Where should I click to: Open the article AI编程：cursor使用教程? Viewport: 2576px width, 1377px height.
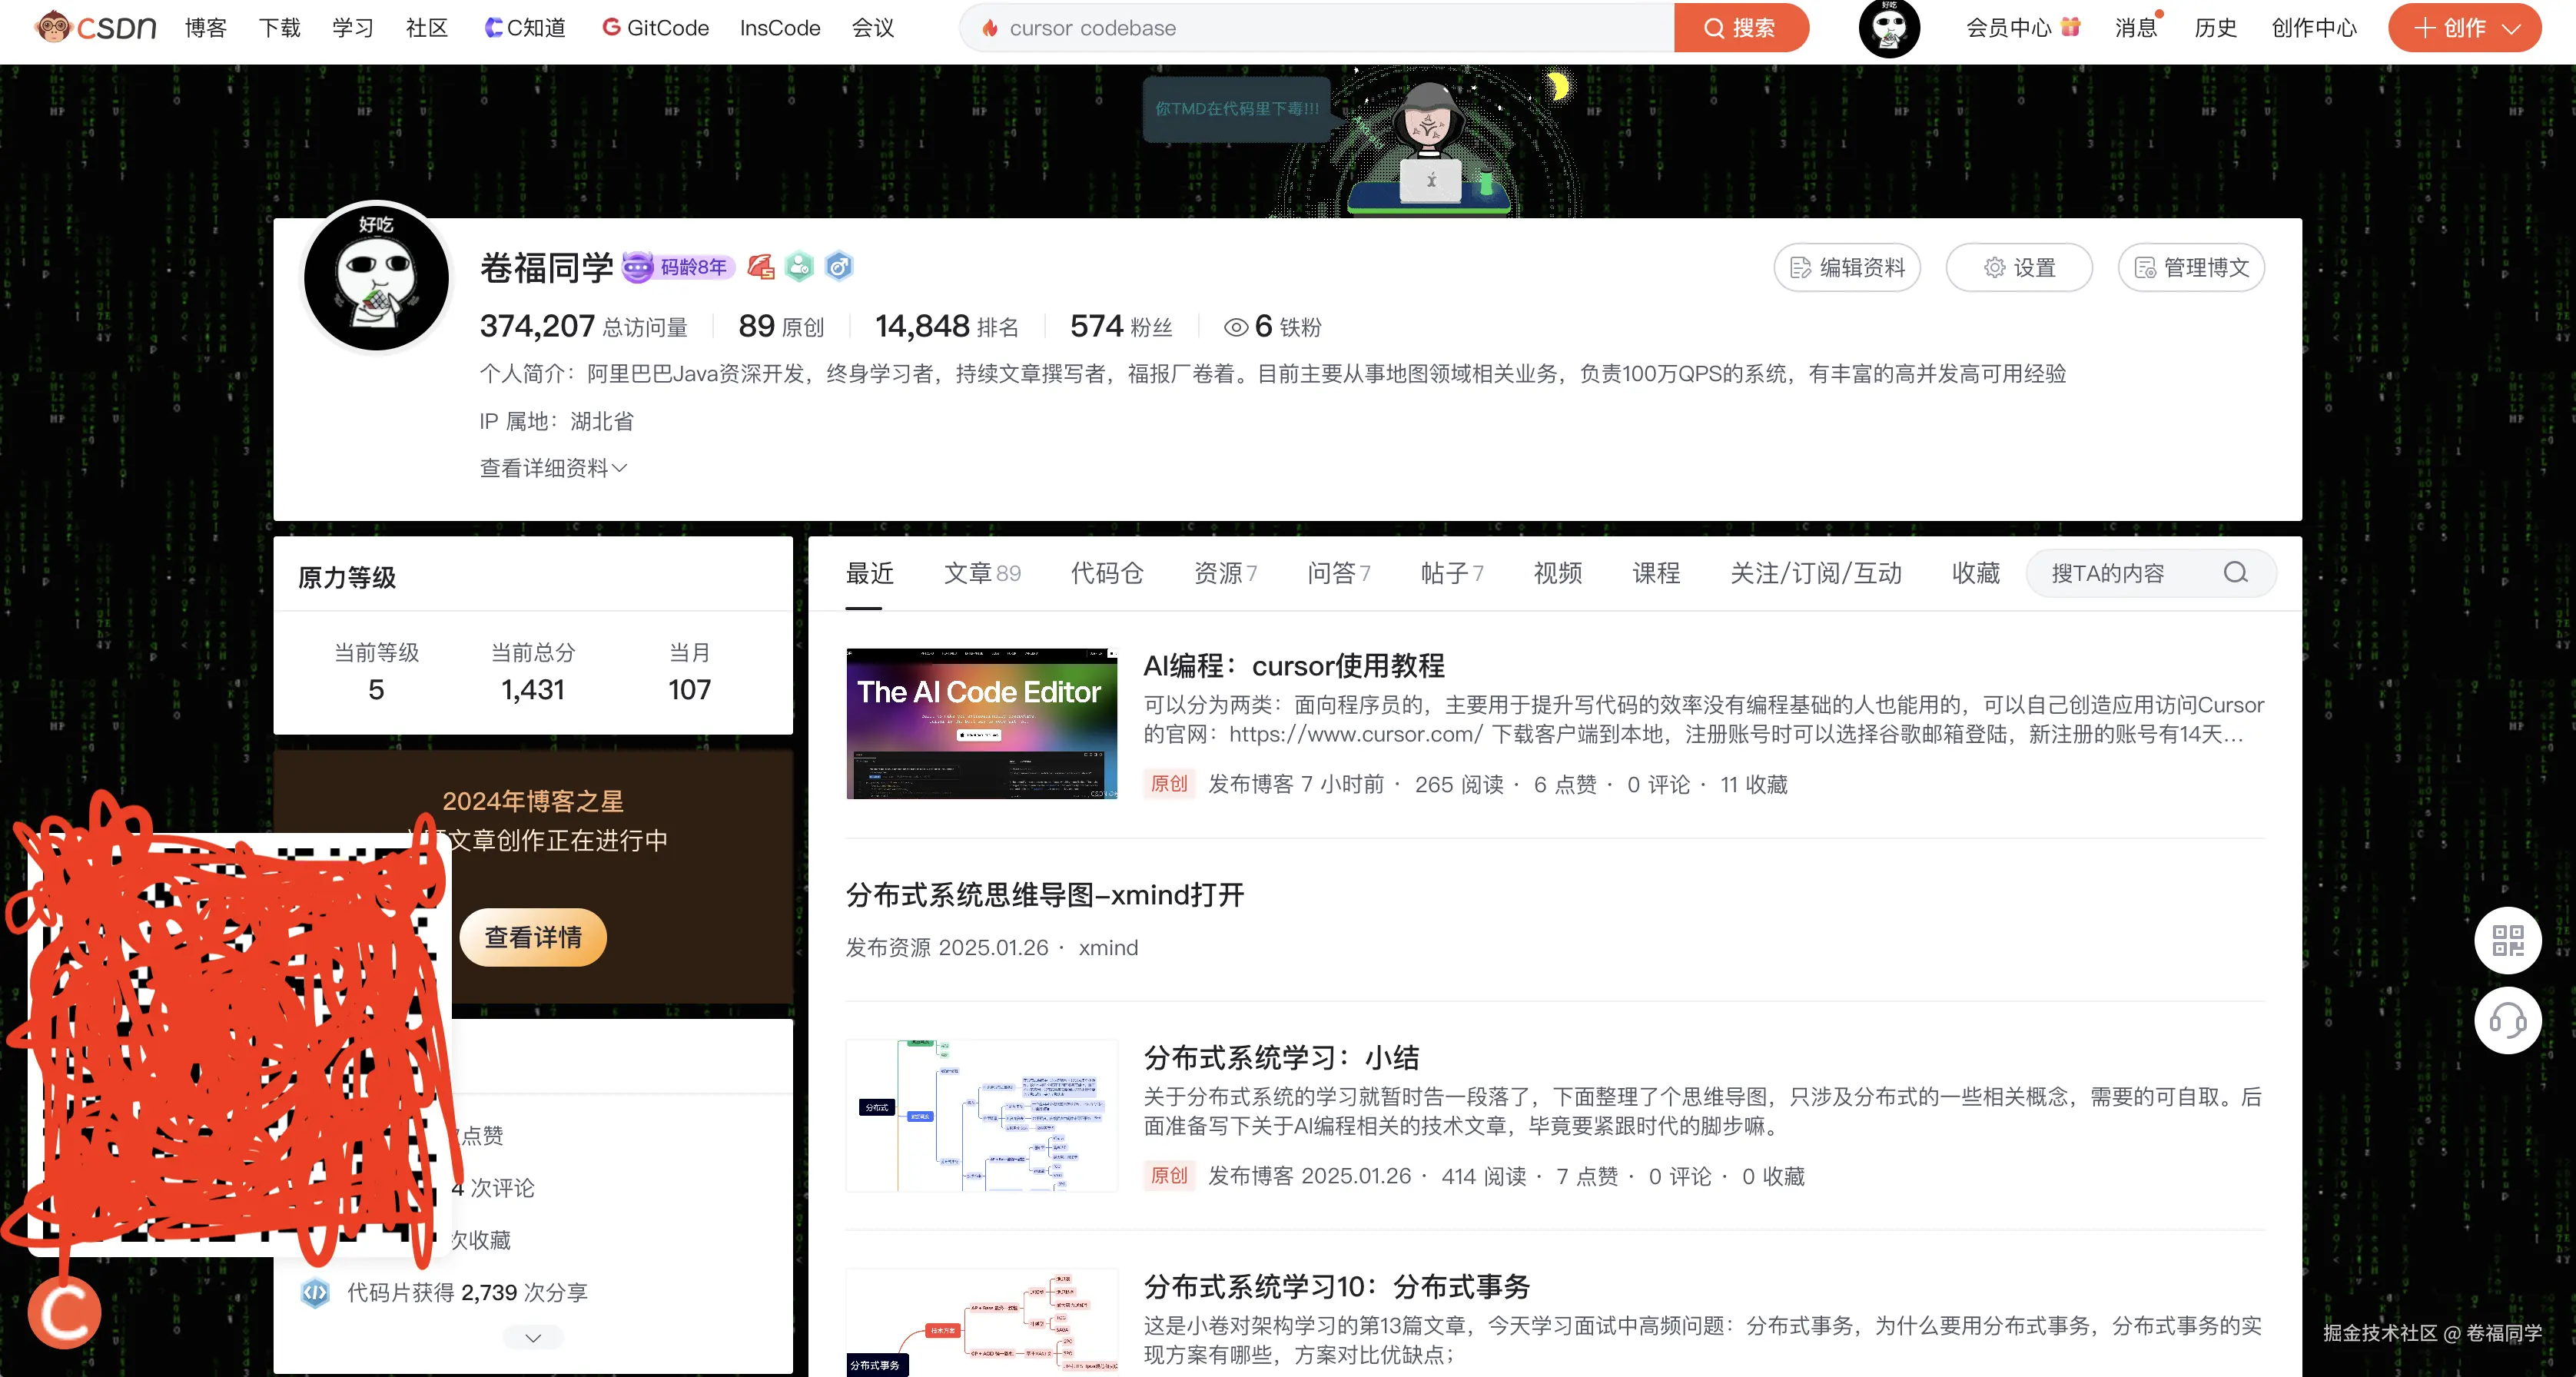(1294, 665)
